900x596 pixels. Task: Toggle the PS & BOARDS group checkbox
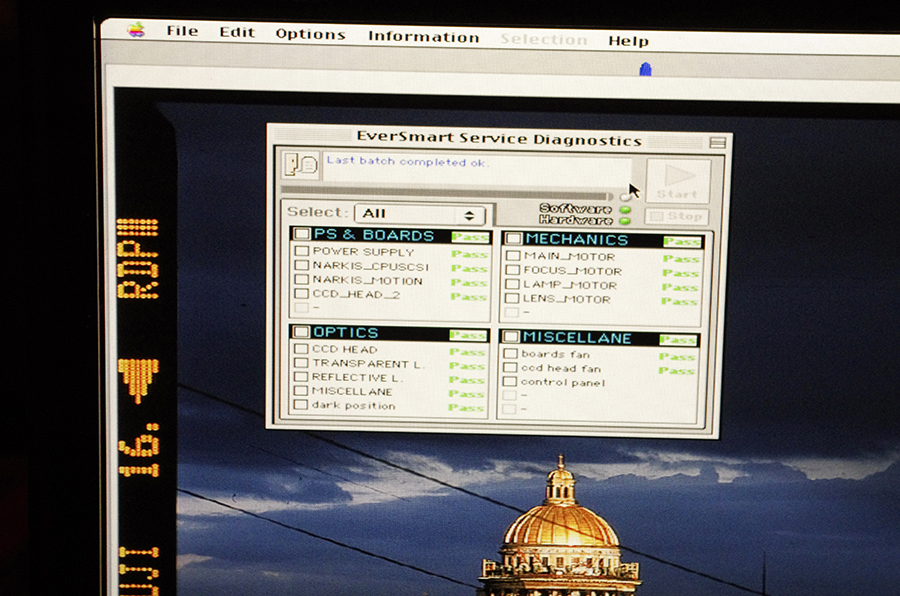coord(301,233)
